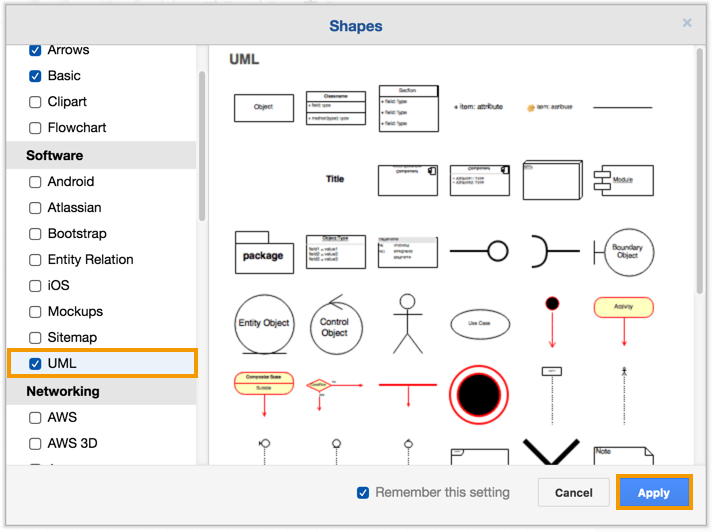Select the Use Case ellipse shape
This screenshot has height=532, width=712.
pyautogui.click(x=479, y=323)
